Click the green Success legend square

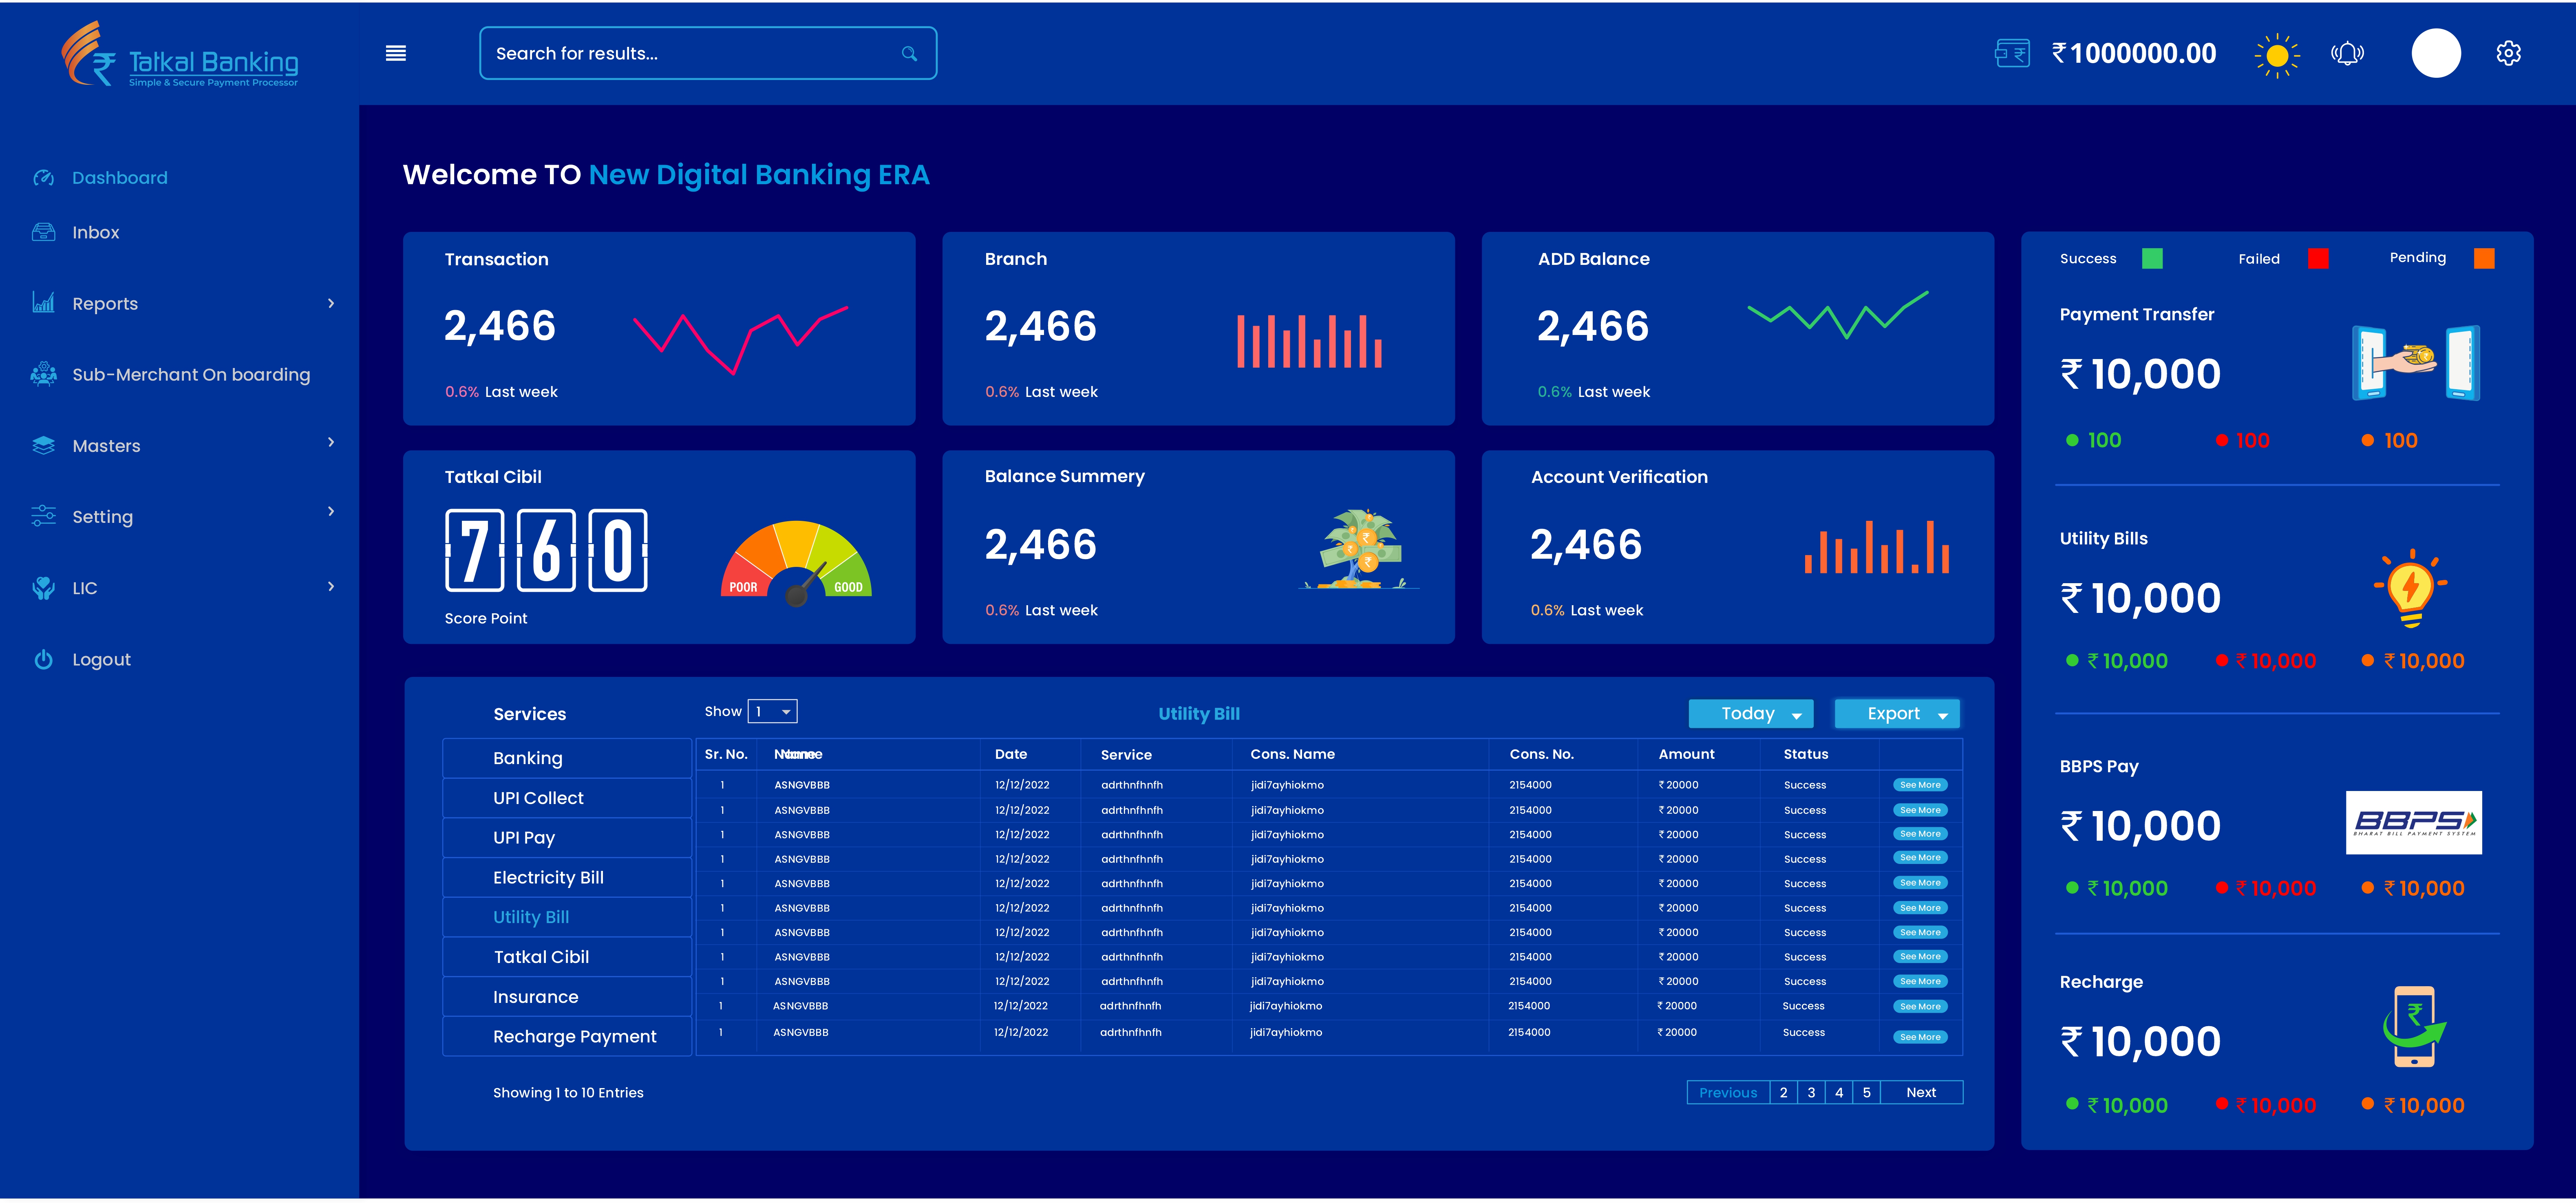(x=2152, y=259)
